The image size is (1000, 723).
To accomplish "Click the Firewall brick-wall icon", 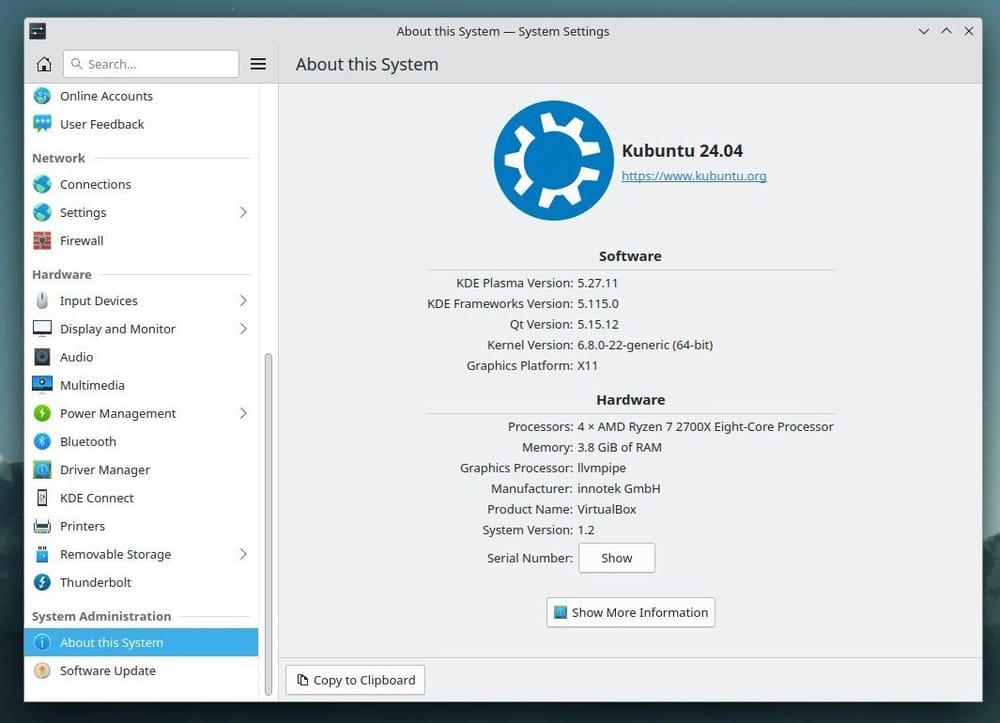I will 41,240.
